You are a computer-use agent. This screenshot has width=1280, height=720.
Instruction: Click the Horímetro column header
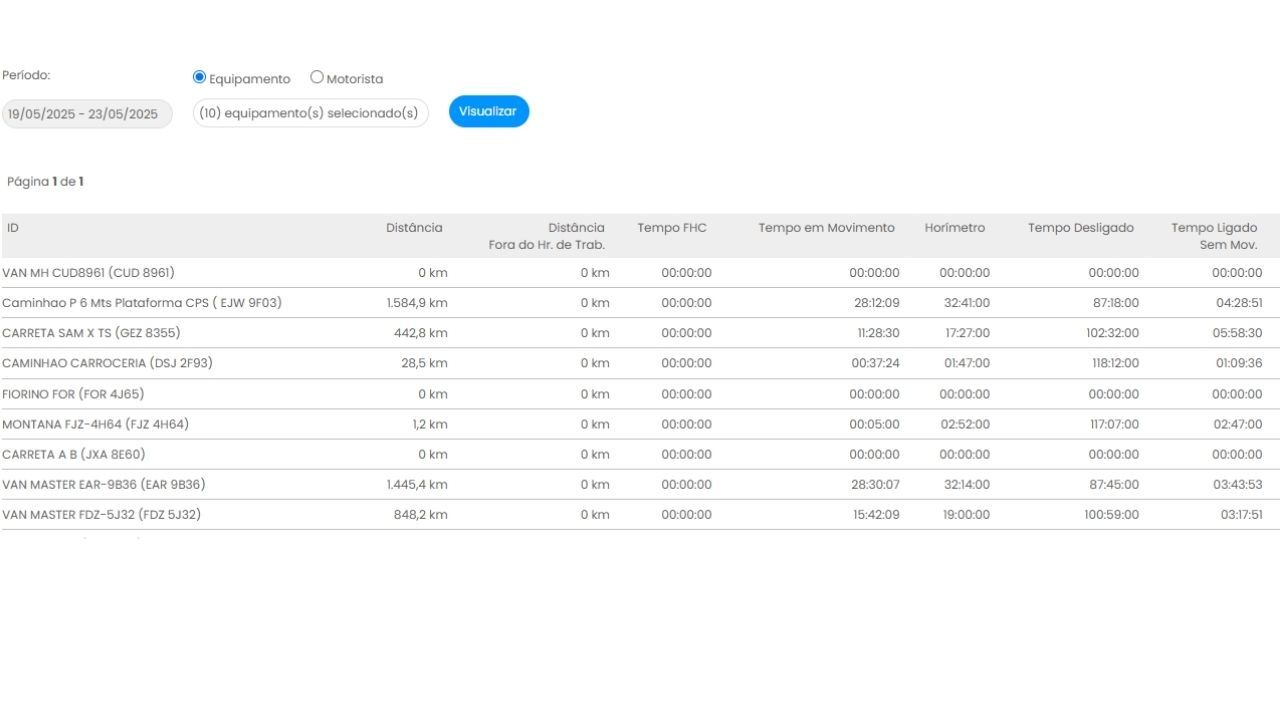pos(954,228)
